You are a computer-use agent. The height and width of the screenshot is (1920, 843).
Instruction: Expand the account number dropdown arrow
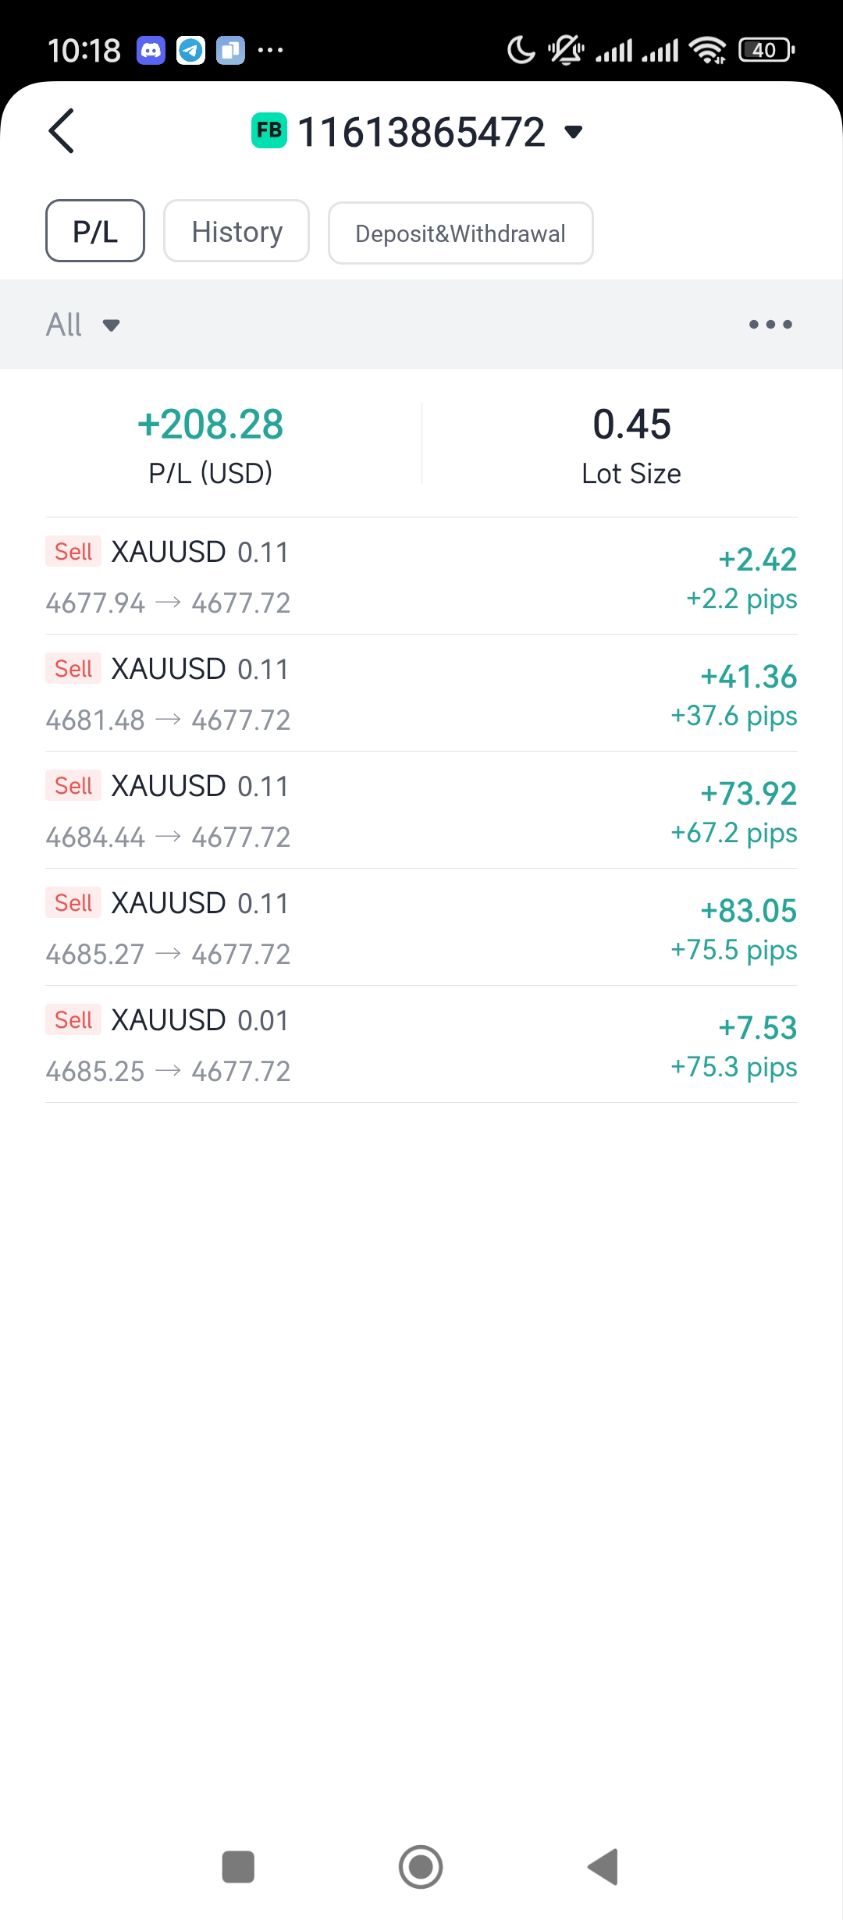tap(573, 132)
